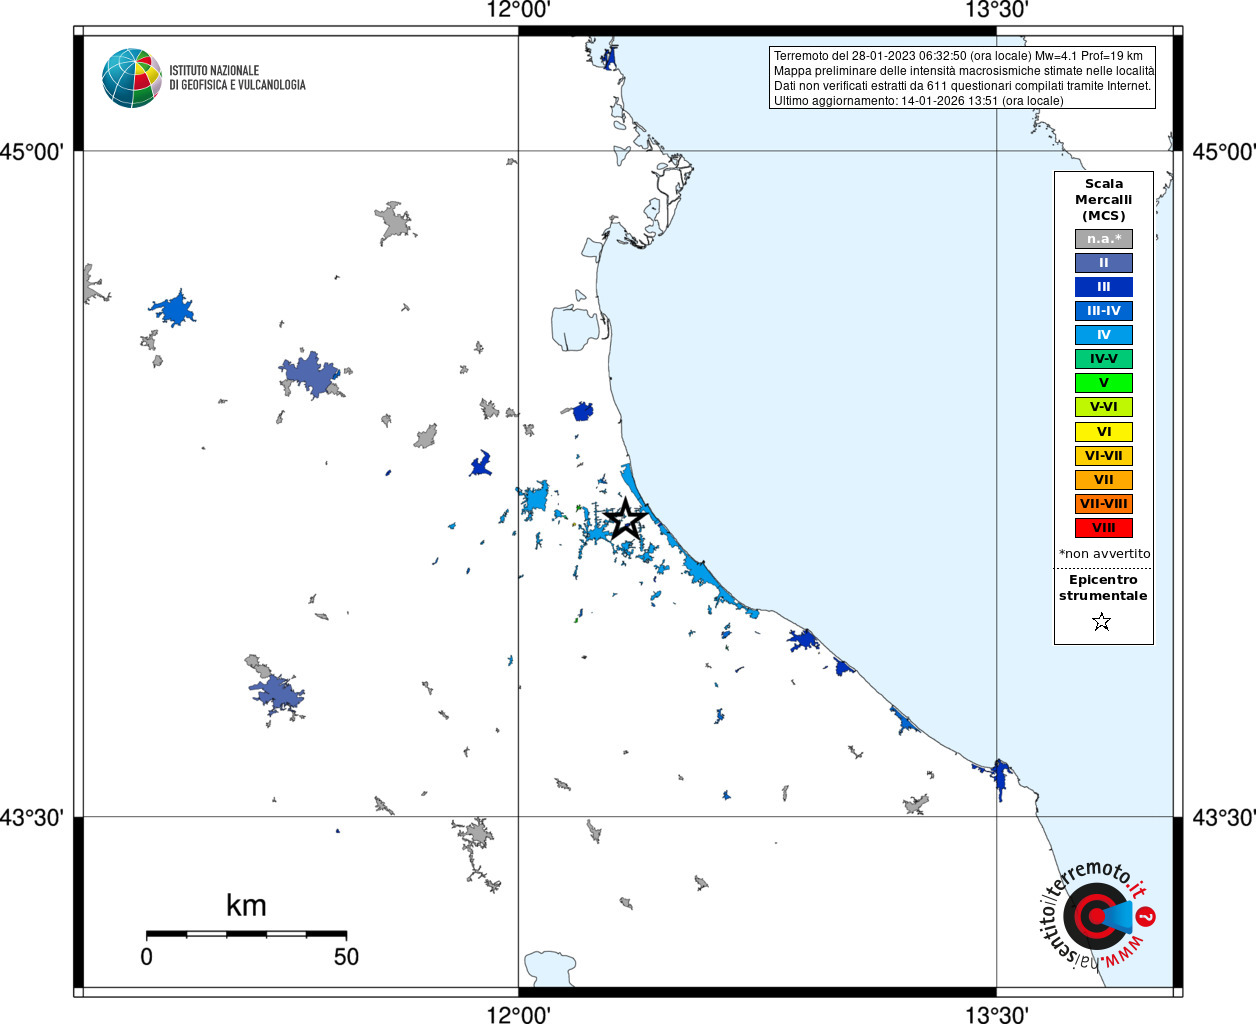
Task: Select the VI-VII legend swatch
Action: point(1104,456)
